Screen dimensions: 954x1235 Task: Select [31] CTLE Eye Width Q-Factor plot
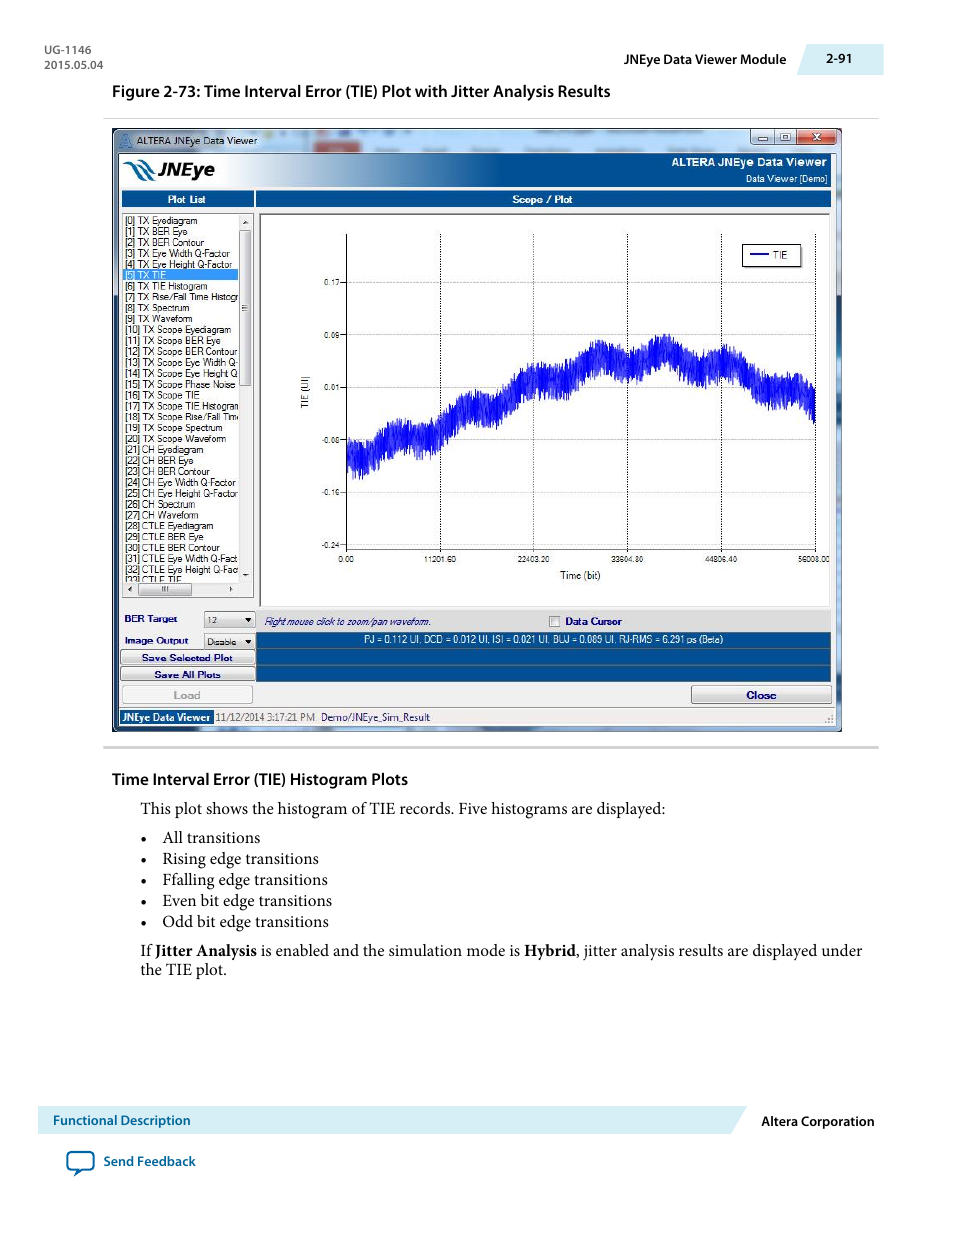[181, 559]
